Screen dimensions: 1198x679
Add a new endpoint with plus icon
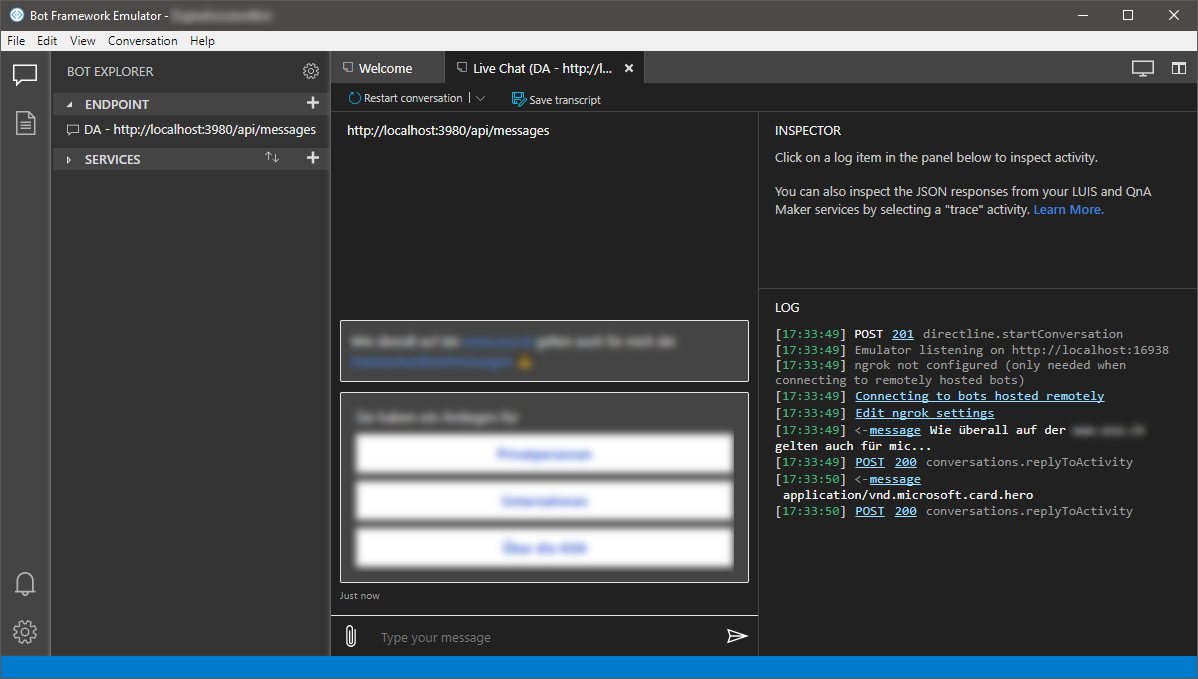pos(312,102)
